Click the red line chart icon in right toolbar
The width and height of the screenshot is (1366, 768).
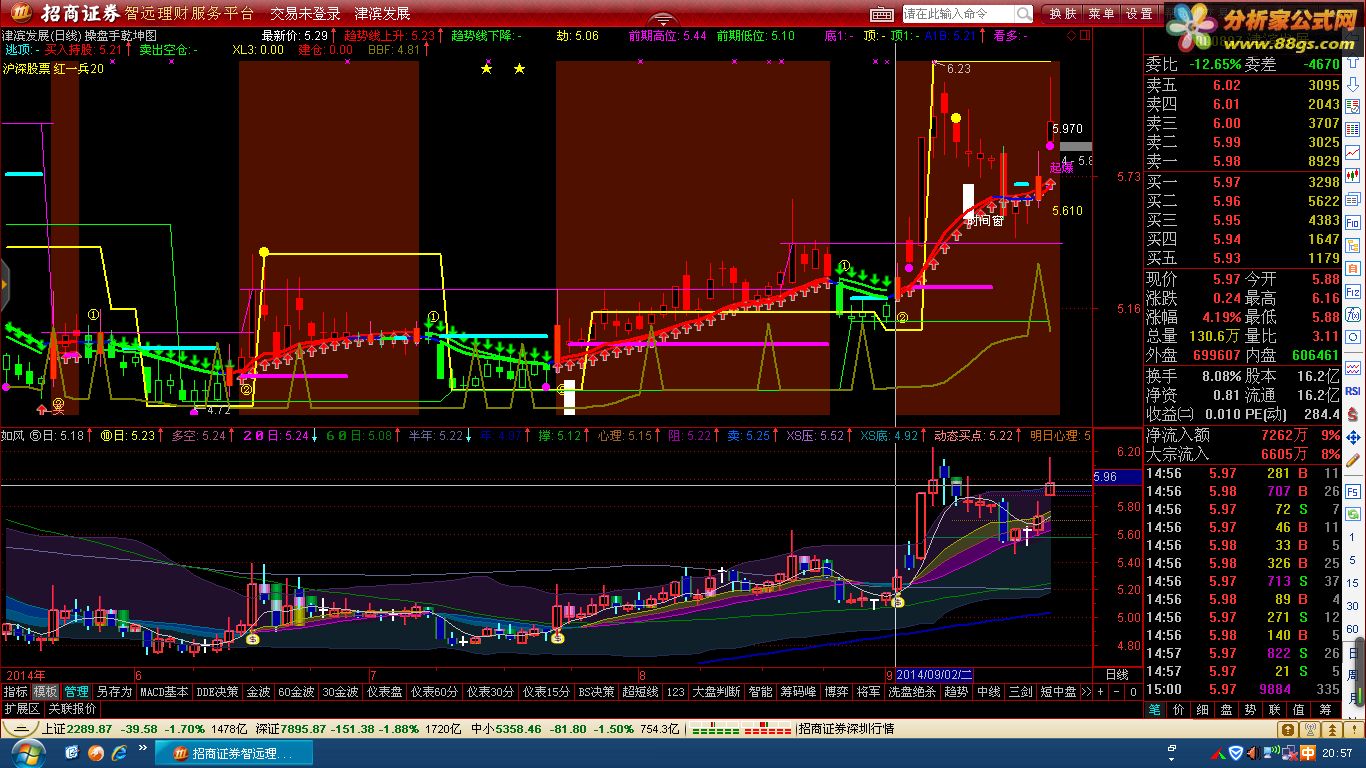pos(1353,152)
